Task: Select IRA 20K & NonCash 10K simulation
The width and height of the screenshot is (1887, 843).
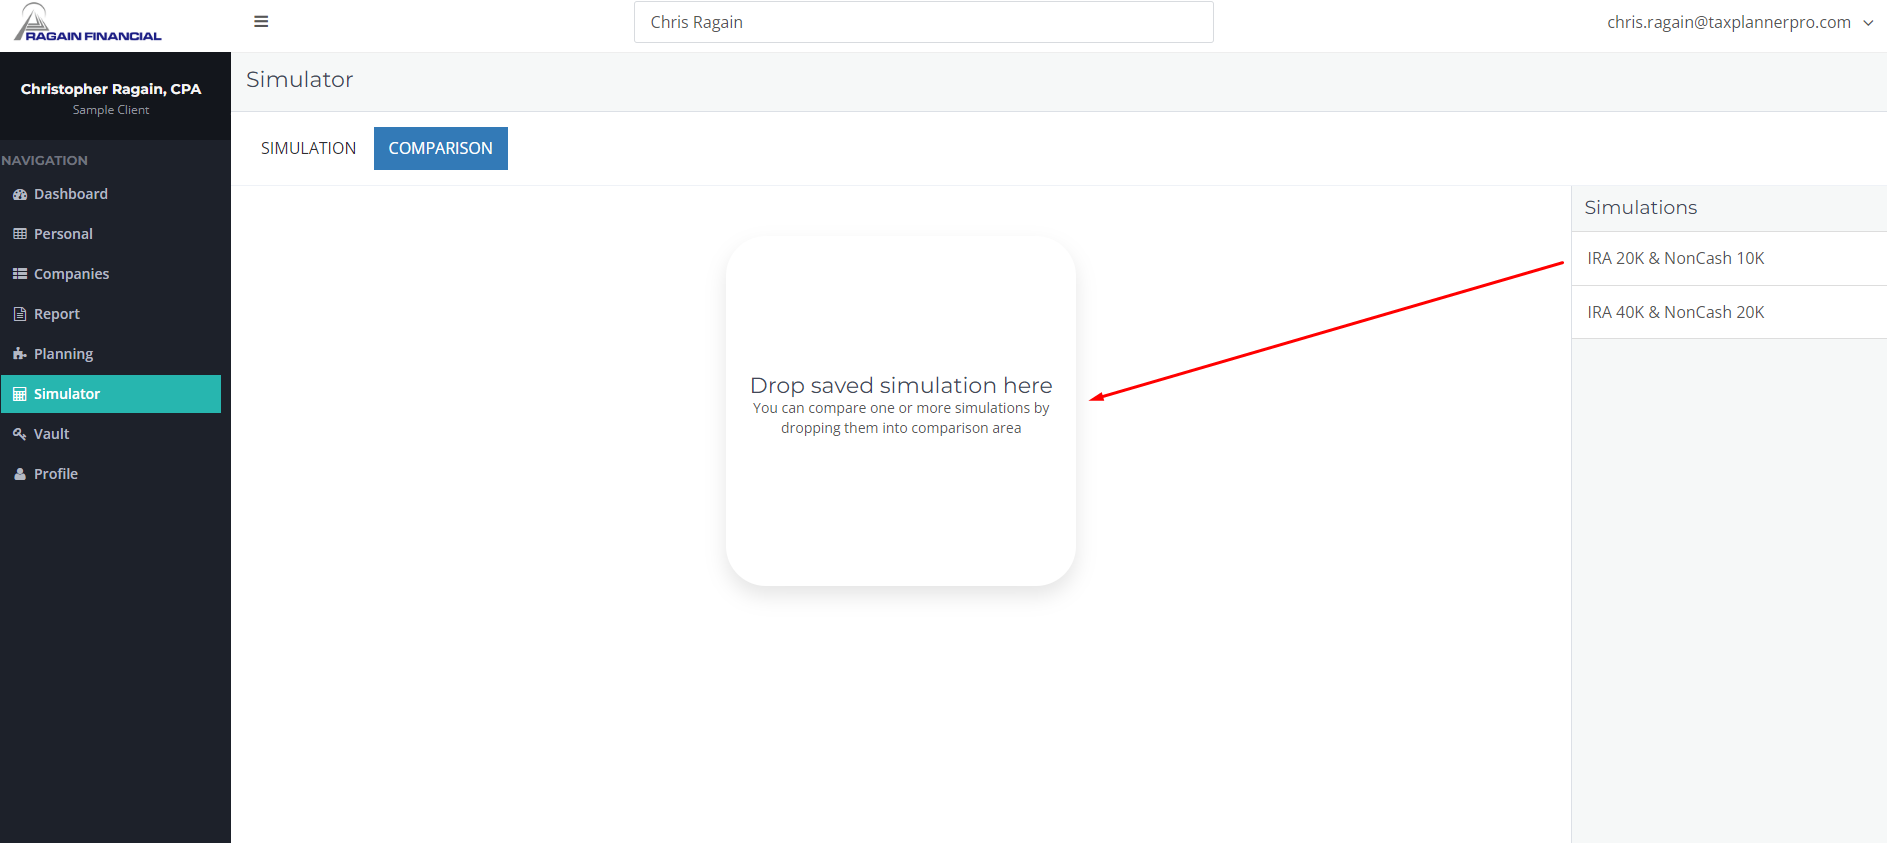Action: (1729, 258)
